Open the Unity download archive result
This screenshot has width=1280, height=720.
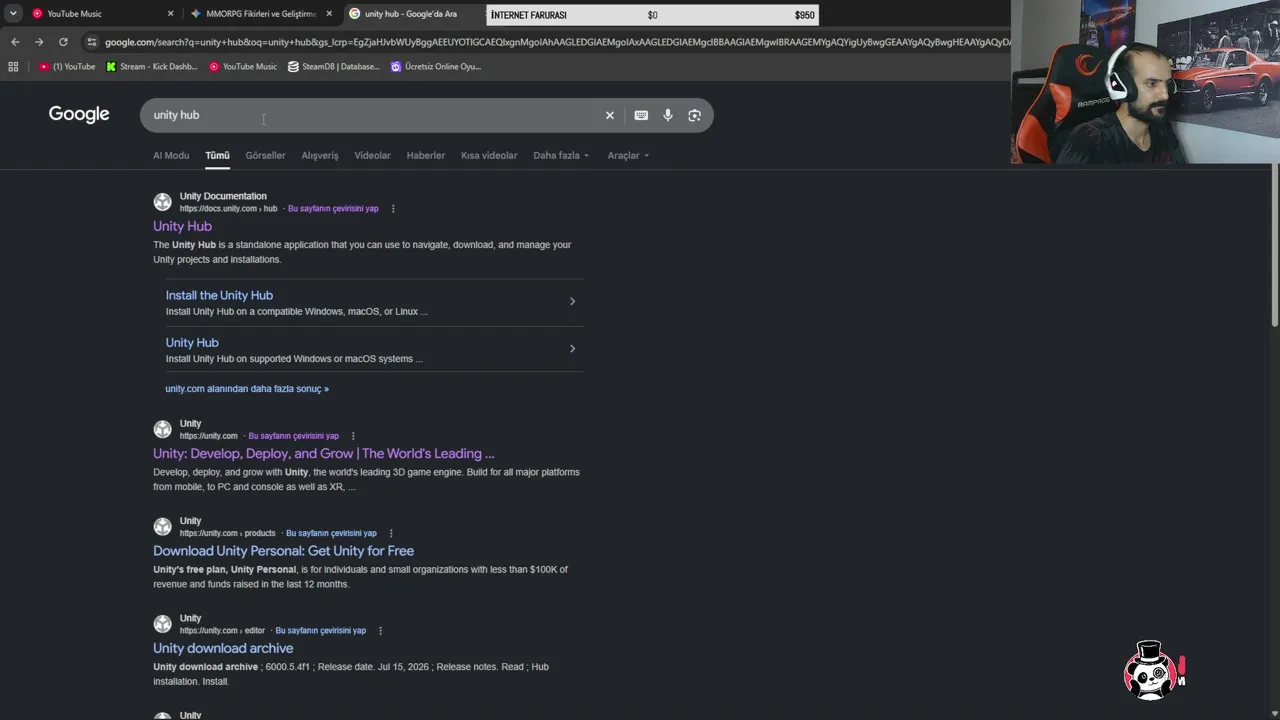pos(223,648)
